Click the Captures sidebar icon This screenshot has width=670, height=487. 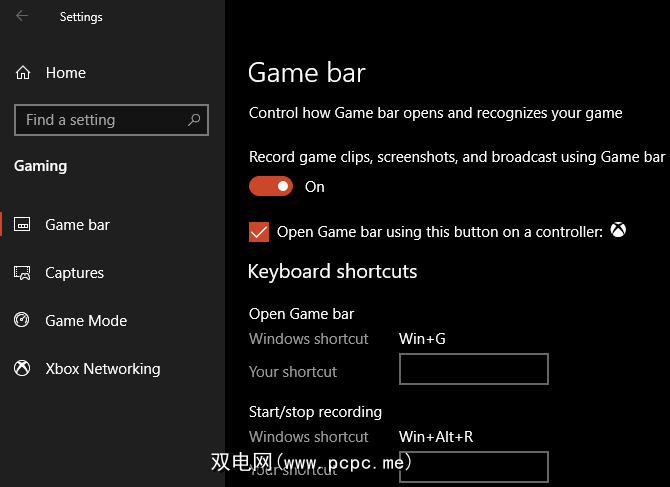[22, 273]
